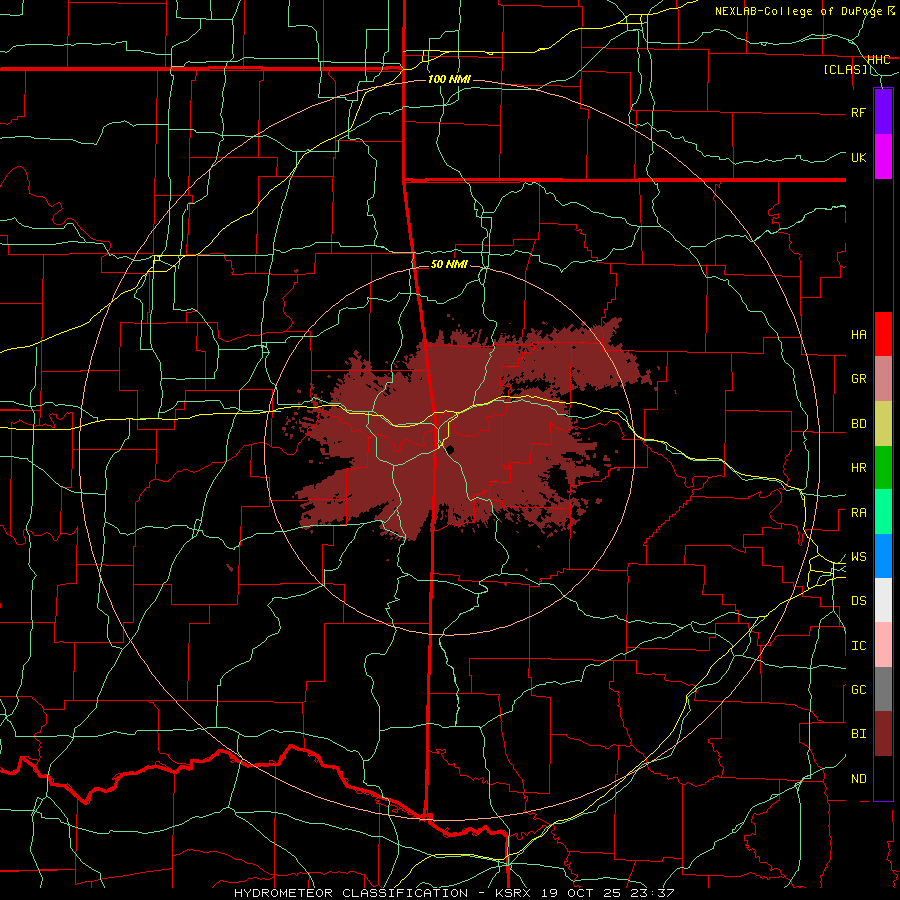Click the 23:37 timestamp

654,893
